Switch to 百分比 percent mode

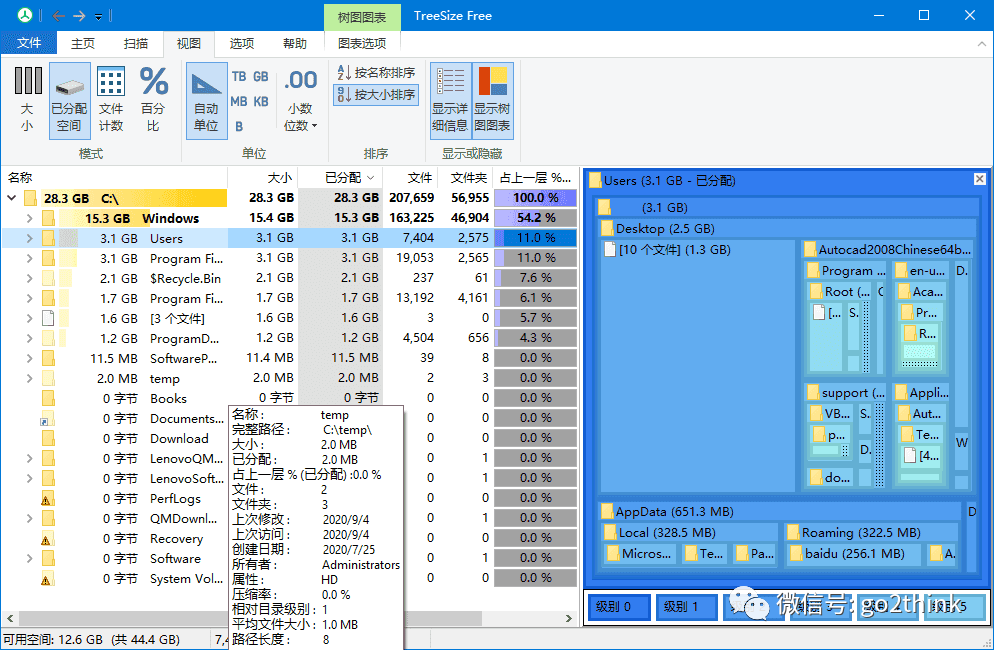pyautogui.click(x=153, y=100)
